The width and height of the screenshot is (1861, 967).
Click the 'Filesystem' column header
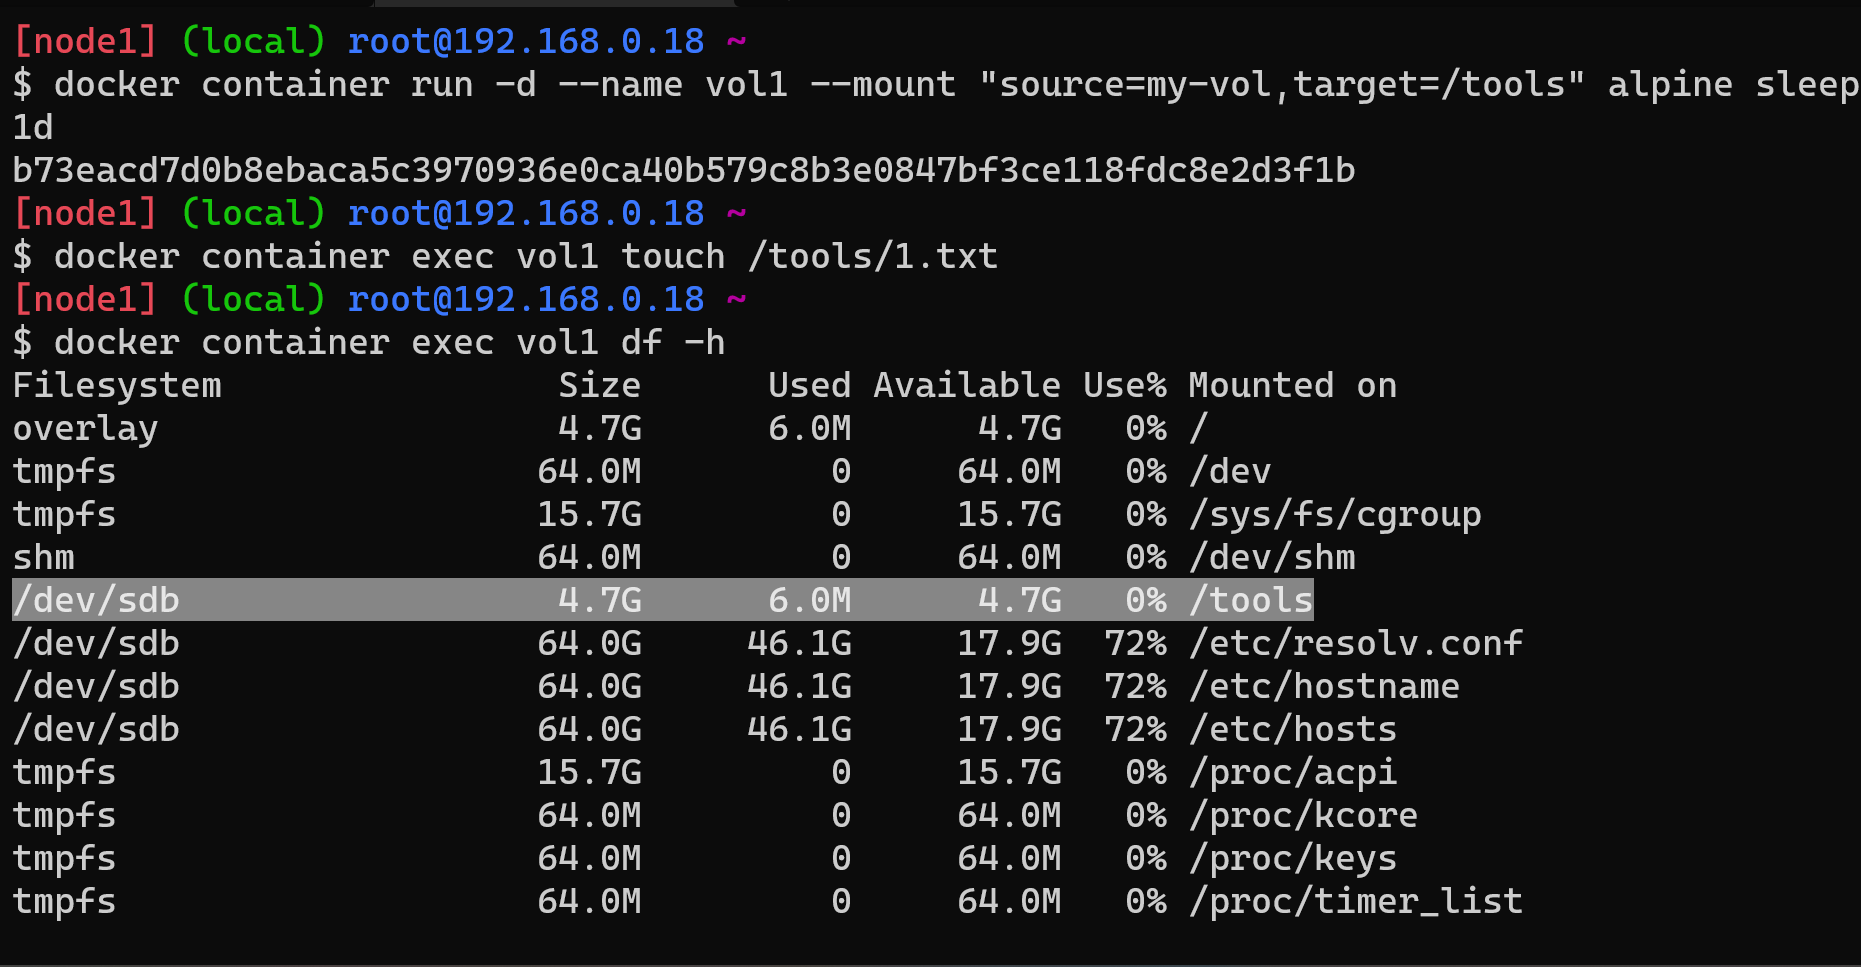click(117, 386)
